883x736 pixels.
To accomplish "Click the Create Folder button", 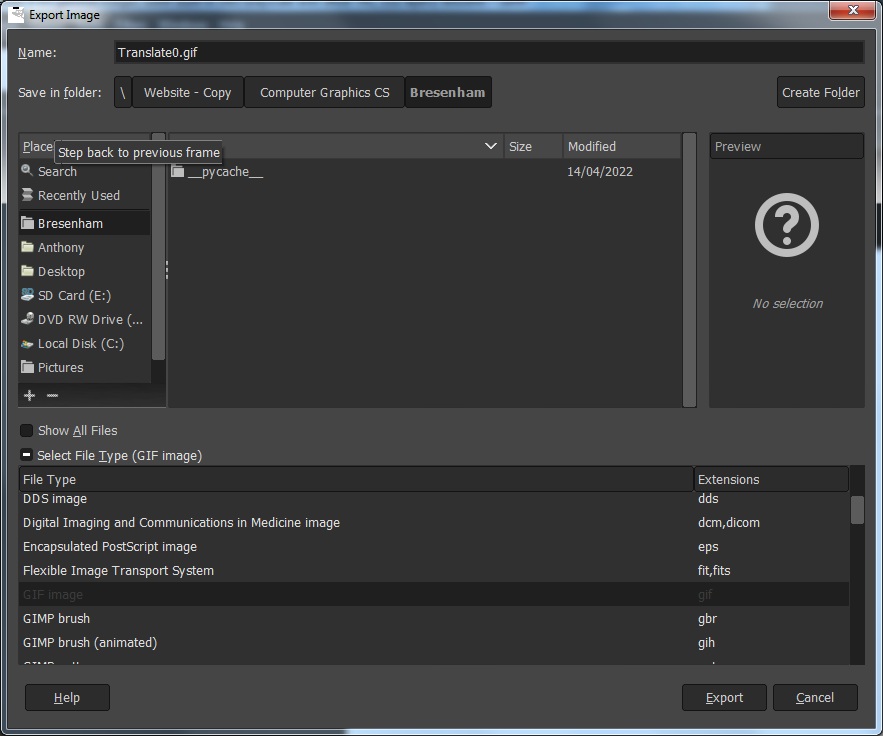I will tap(820, 92).
